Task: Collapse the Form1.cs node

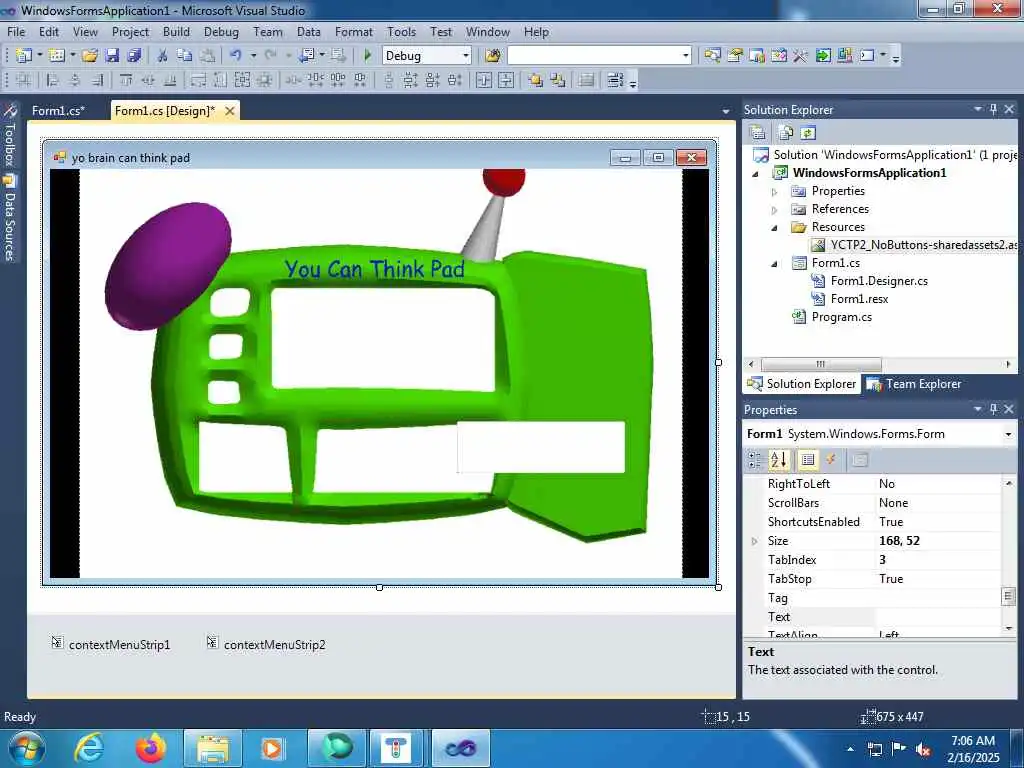Action: tap(775, 264)
